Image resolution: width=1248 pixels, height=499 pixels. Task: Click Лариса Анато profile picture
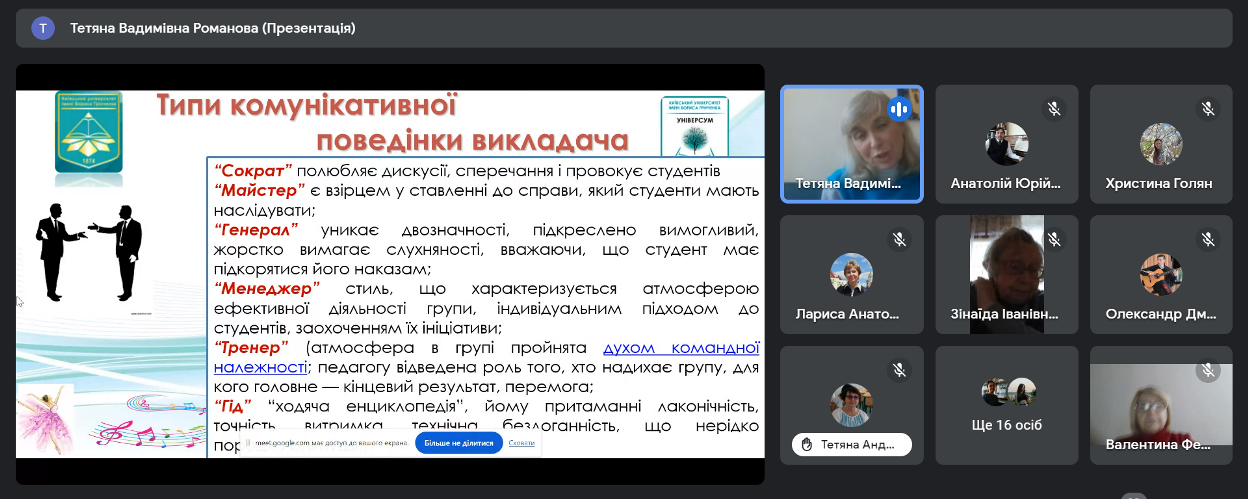[x=852, y=274]
